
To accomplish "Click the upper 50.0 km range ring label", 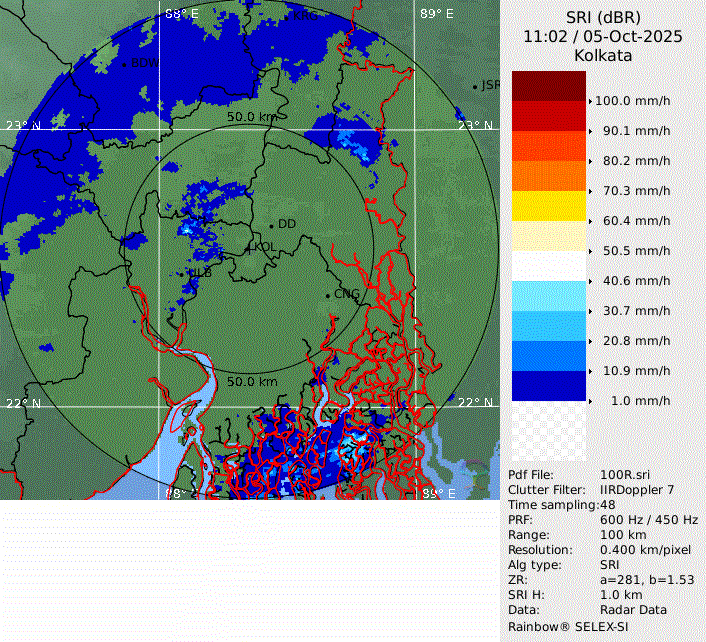I will tap(251, 117).
